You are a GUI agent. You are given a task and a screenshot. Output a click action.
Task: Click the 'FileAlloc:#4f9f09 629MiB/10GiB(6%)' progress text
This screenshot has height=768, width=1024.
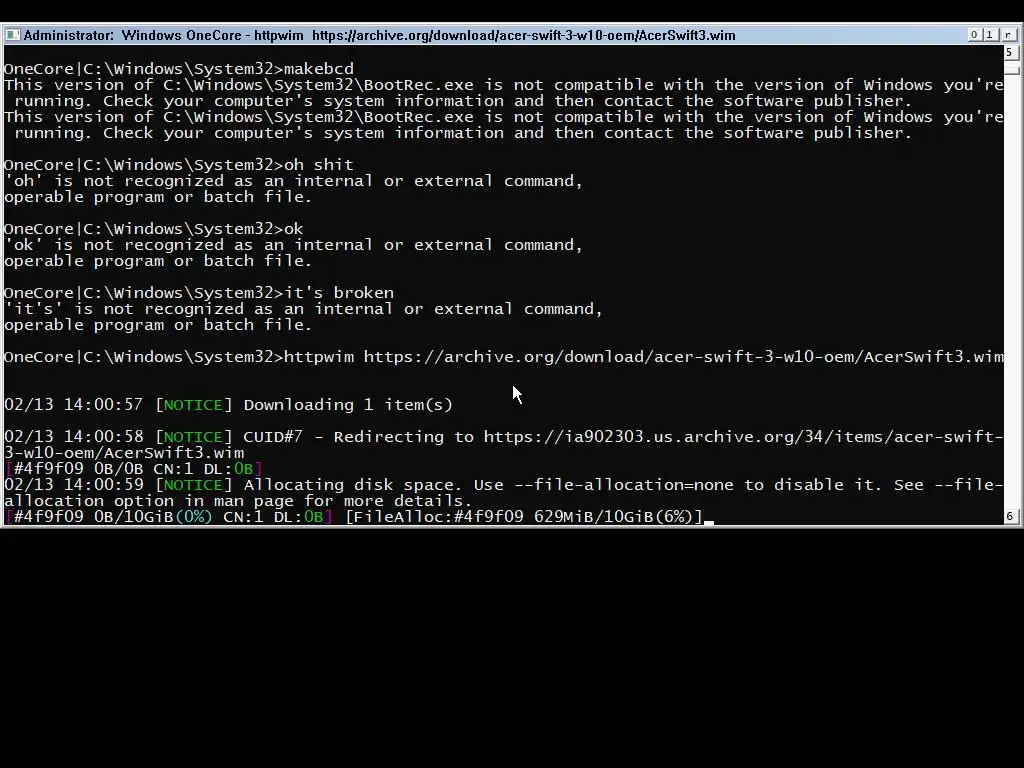click(x=524, y=517)
